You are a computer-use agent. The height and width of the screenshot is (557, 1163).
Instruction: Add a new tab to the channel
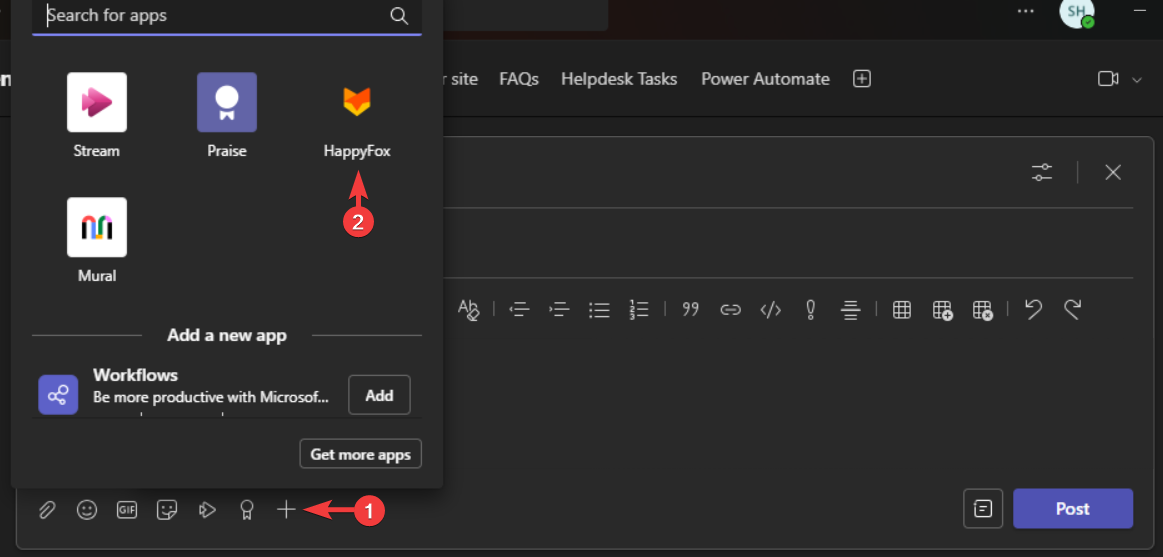tap(862, 79)
